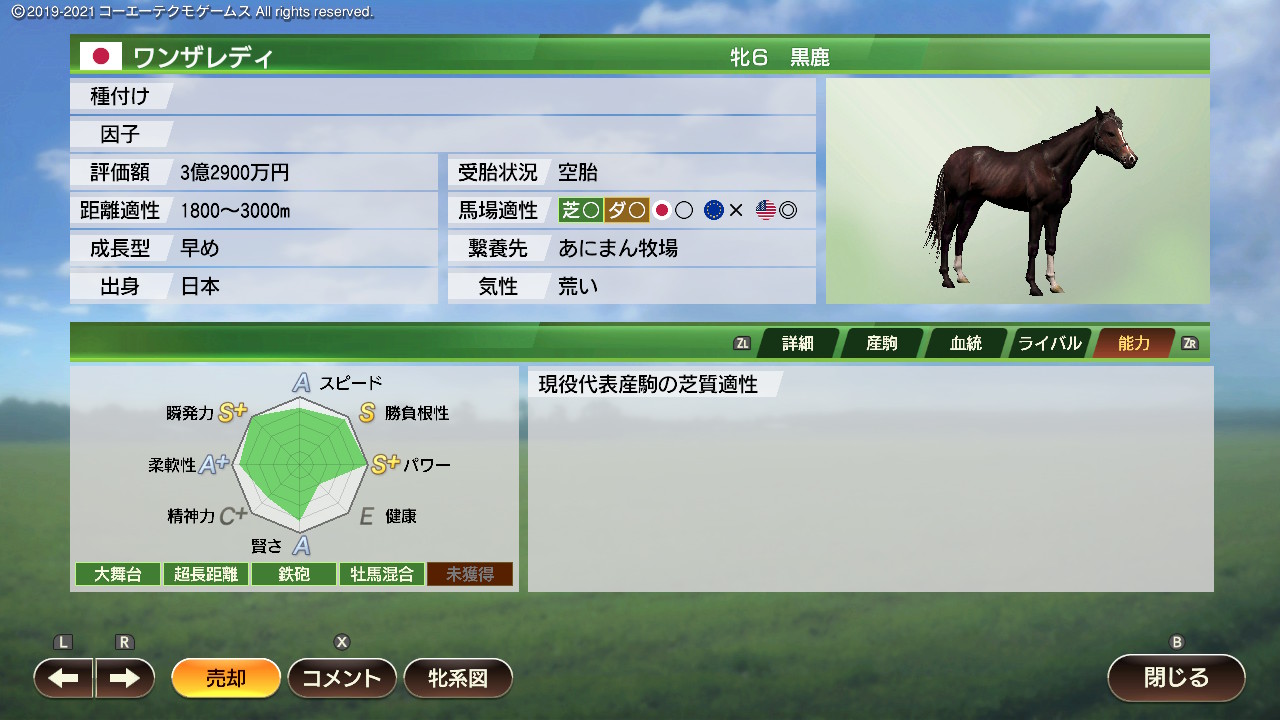Switch to the ライバル tab
This screenshot has height=720, width=1280.
(x=1050, y=343)
